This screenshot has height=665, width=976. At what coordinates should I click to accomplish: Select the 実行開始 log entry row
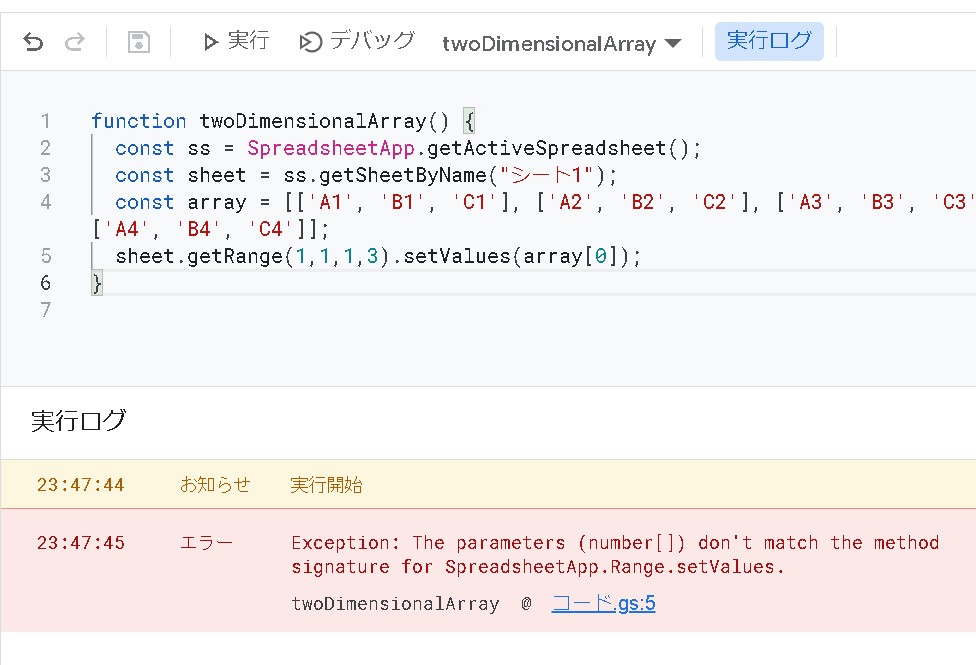(x=488, y=484)
